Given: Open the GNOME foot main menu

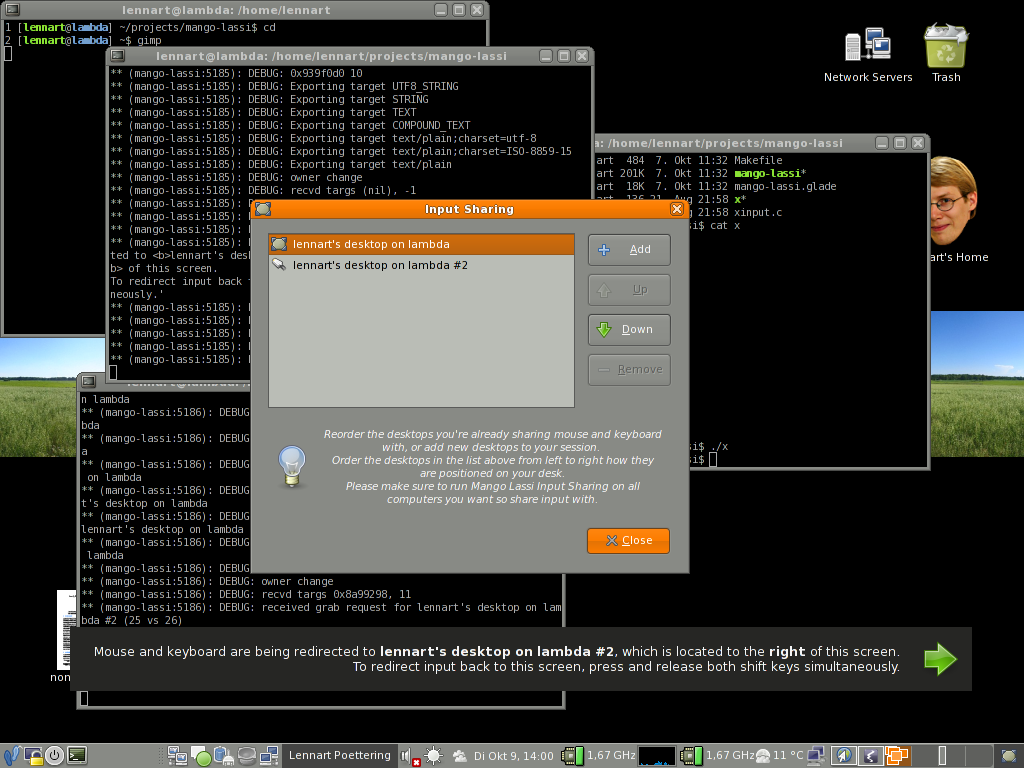Looking at the screenshot, I should click(x=12, y=756).
